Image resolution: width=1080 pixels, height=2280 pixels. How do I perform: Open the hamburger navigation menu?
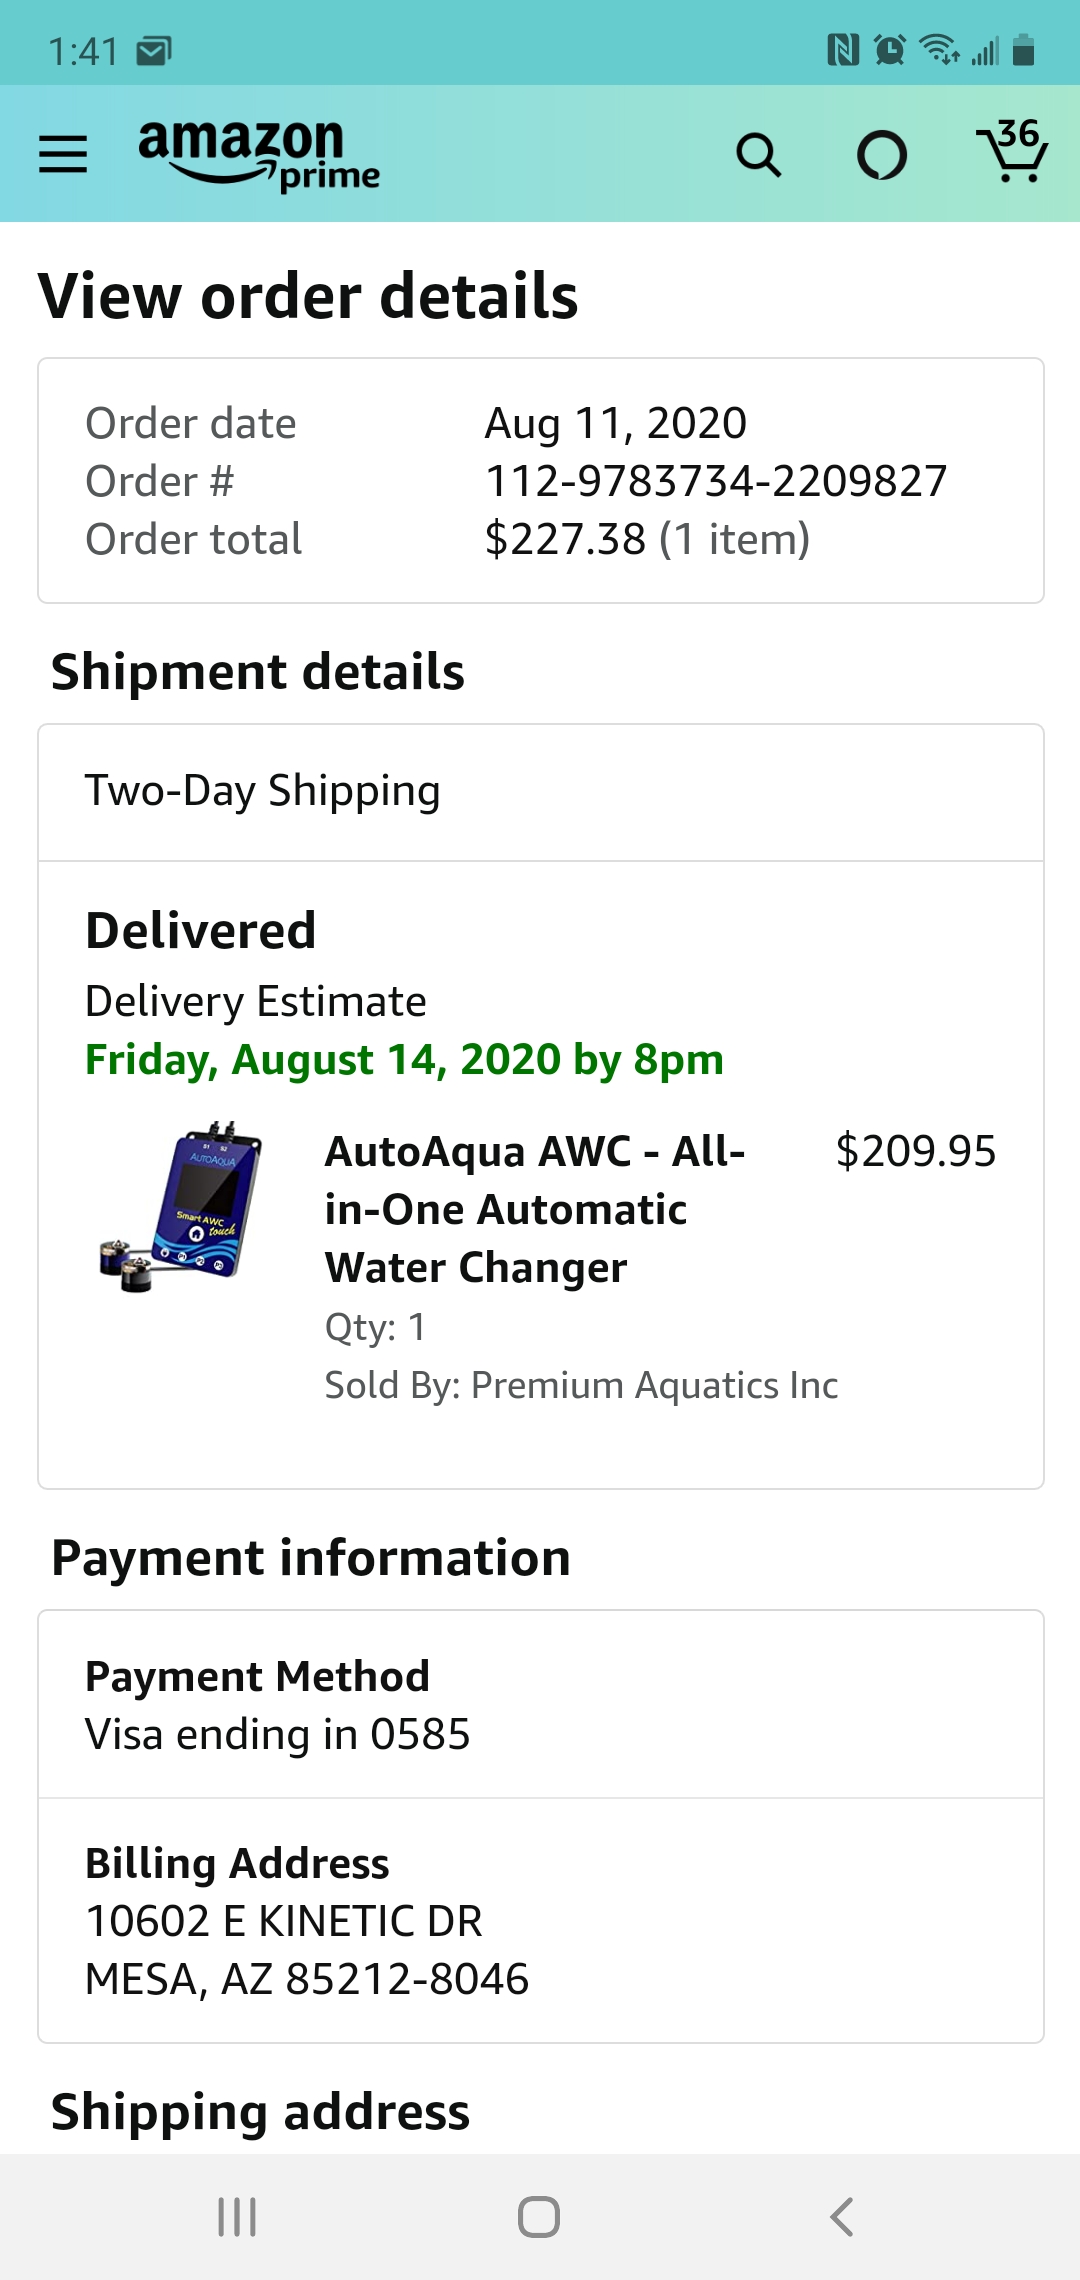click(63, 154)
